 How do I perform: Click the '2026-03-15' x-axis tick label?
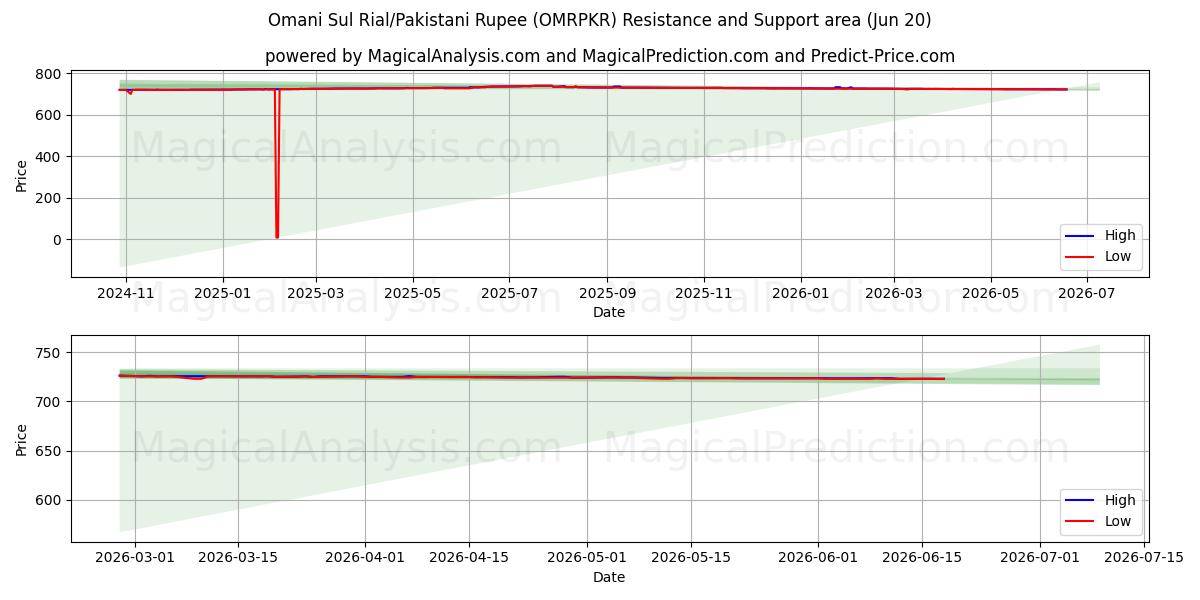238,559
